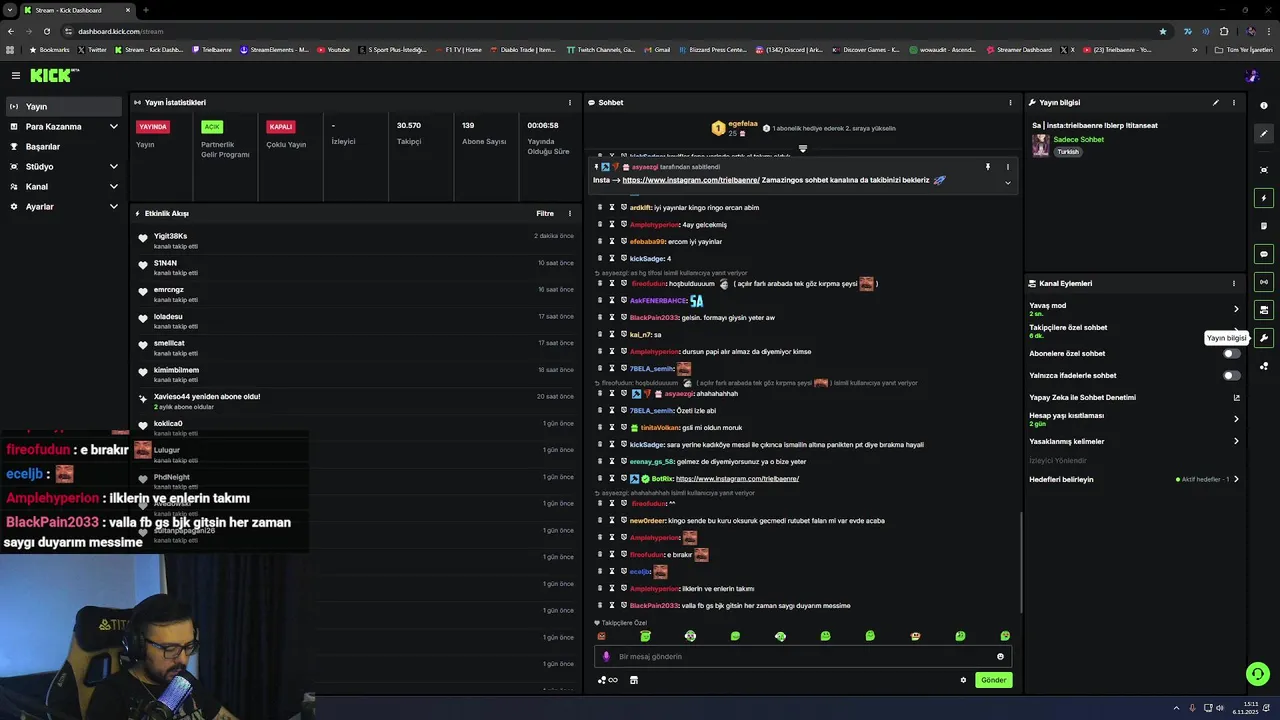Image resolution: width=1280 pixels, height=720 pixels.
Task: Open Yayın İstatistikleri three-dot menu
Action: [570, 102]
